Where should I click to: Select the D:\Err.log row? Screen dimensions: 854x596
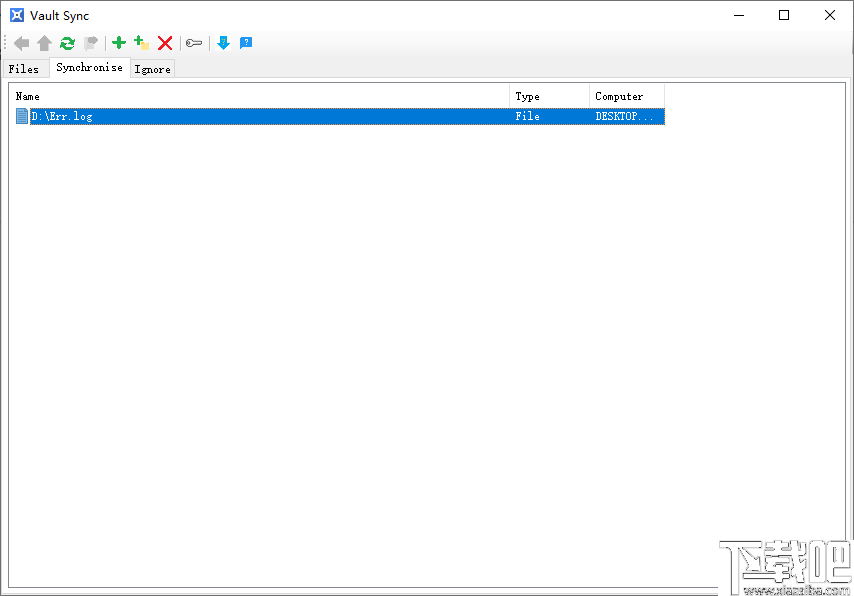340,116
